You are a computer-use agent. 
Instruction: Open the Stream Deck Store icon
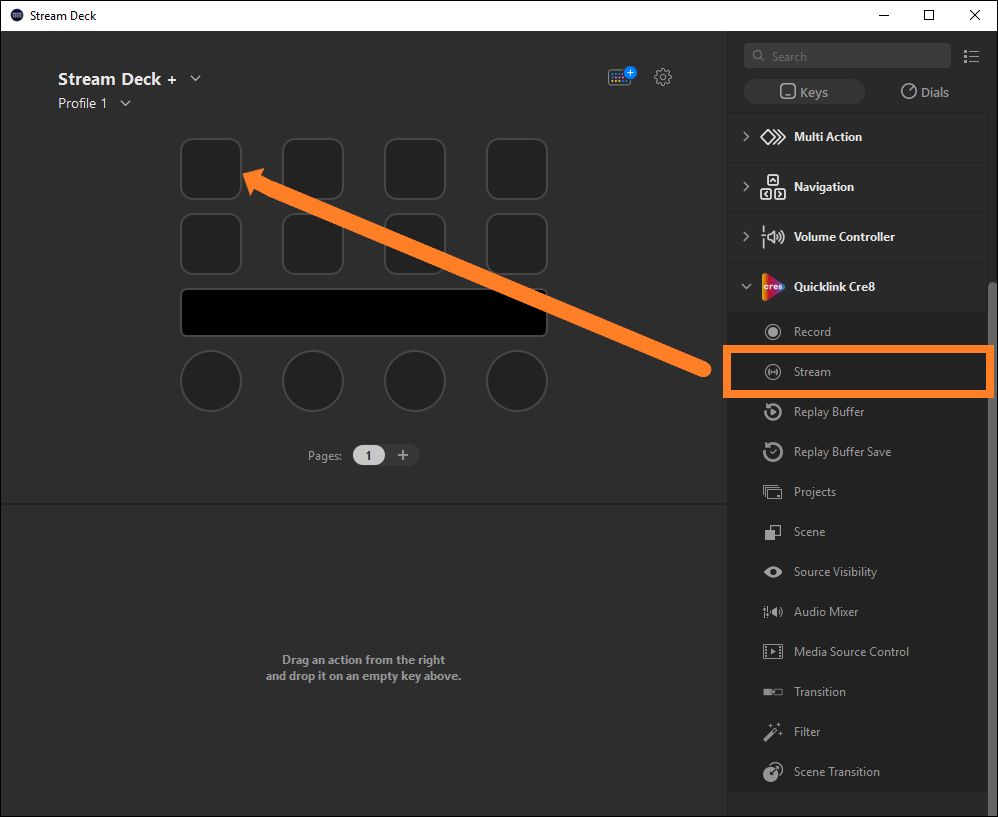click(621, 76)
